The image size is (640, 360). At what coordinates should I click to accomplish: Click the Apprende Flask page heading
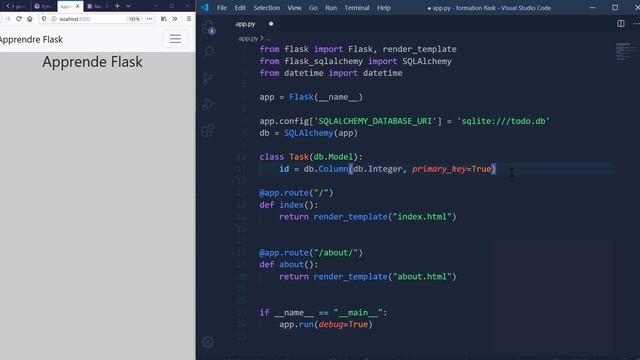coord(92,62)
